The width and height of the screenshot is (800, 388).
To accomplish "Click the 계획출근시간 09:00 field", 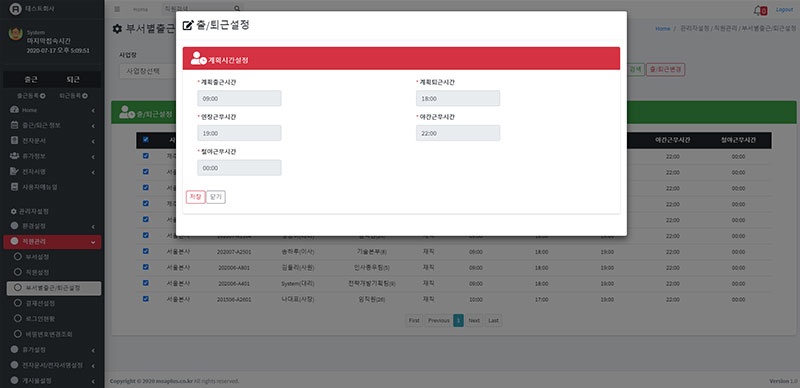I will (239, 99).
